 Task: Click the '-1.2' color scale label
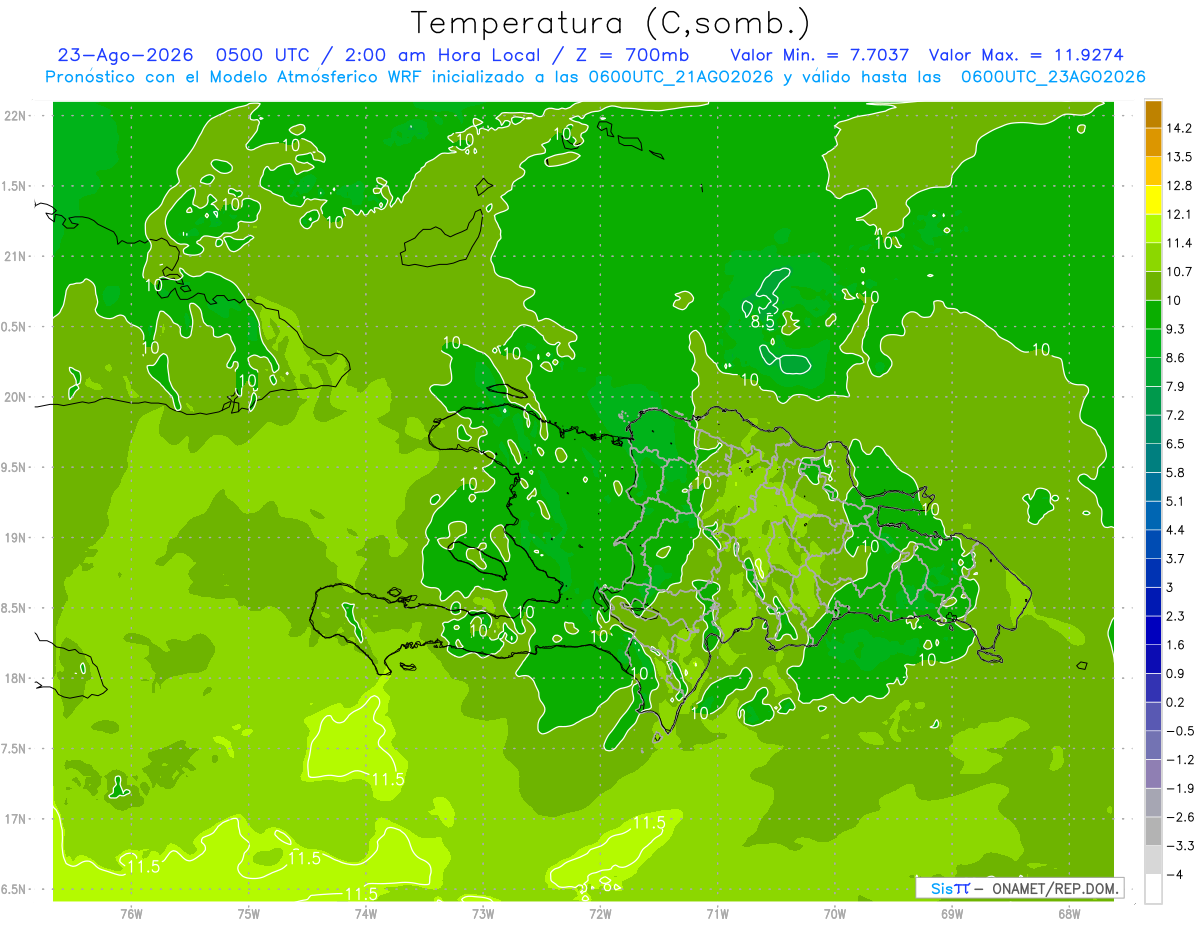1180,759
